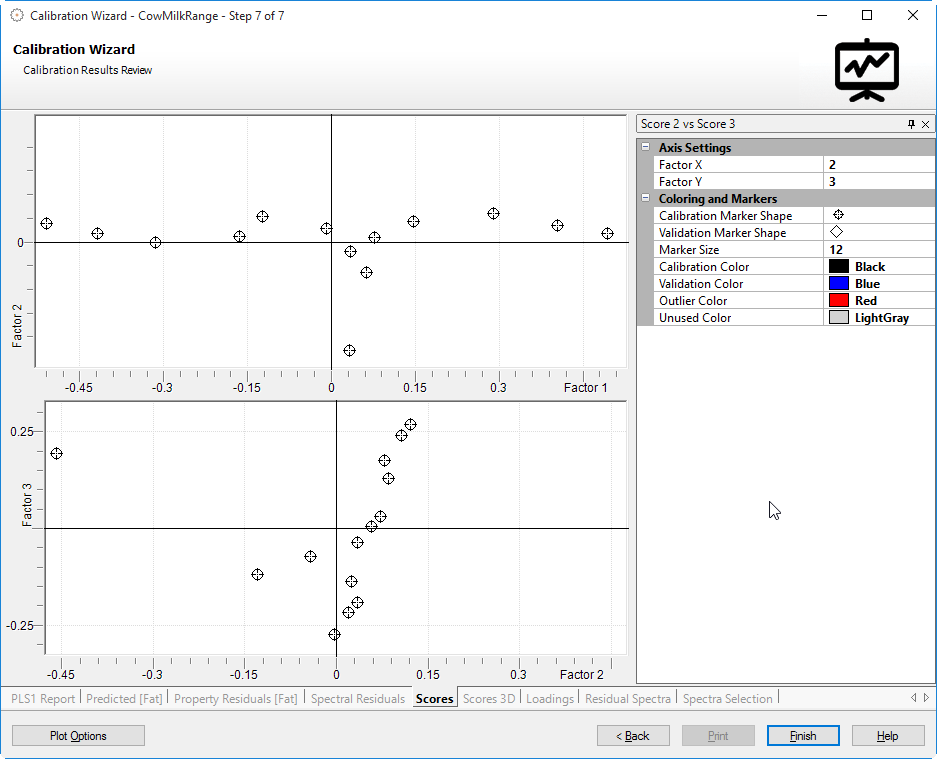Viewport: 937px width, 759px height.
Task: Open the Factor Y value field
Action: (x=866, y=182)
